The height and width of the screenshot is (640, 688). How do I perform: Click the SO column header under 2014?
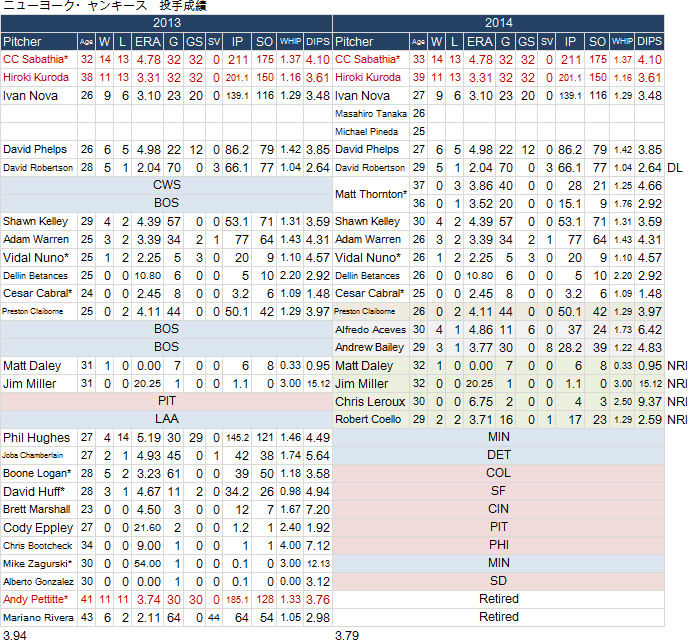tap(597, 42)
